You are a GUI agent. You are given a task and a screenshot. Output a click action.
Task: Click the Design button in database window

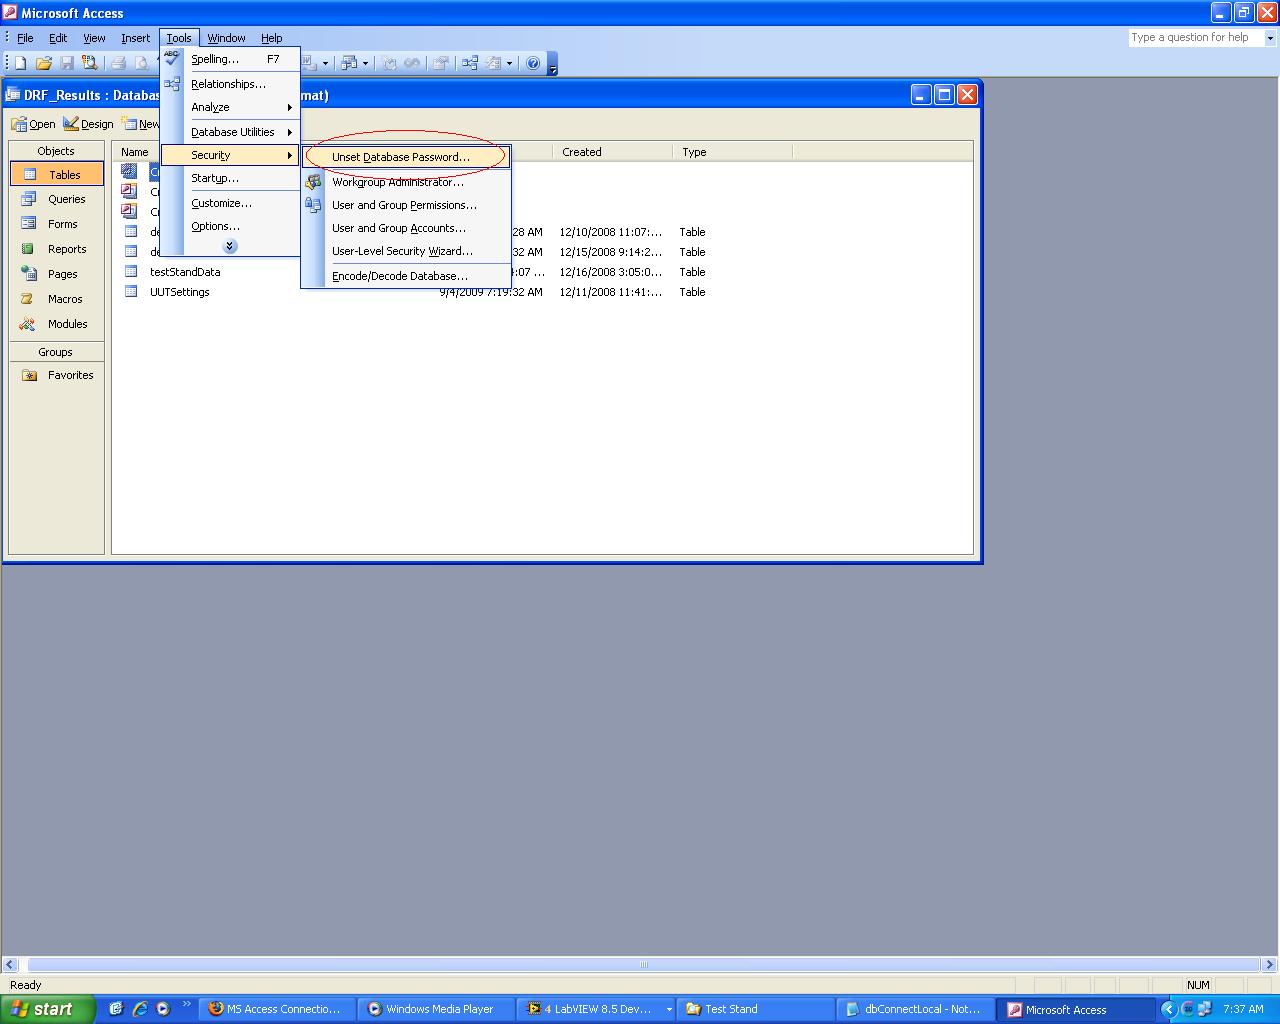click(x=88, y=124)
